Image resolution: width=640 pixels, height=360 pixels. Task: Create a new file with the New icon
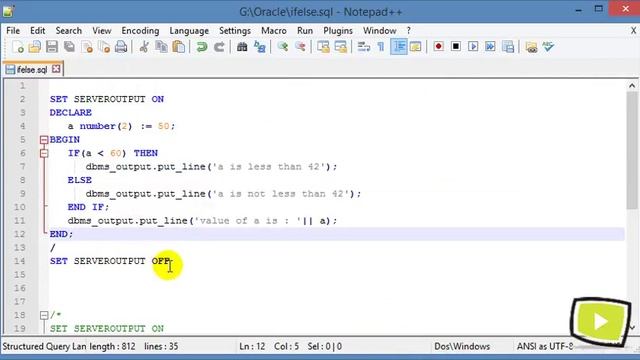[18, 47]
